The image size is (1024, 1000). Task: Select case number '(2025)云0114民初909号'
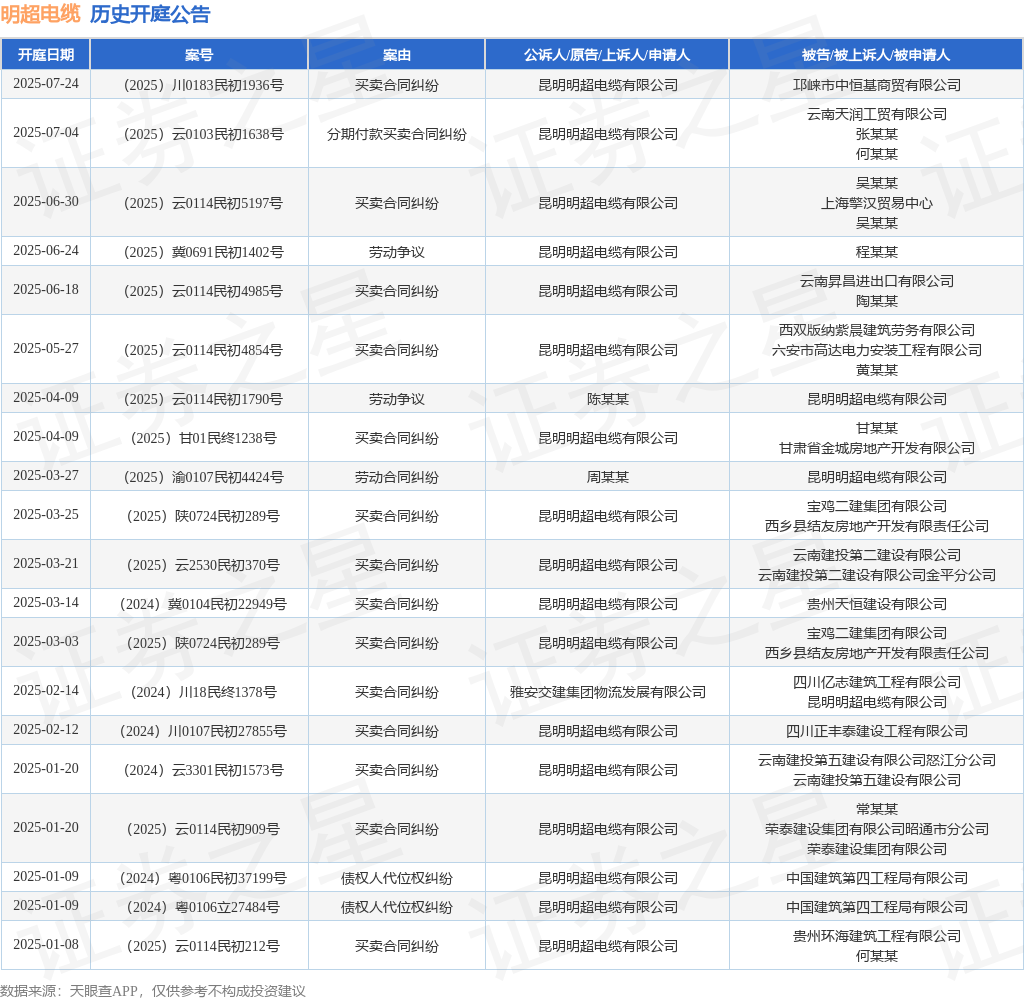(x=203, y=830)
